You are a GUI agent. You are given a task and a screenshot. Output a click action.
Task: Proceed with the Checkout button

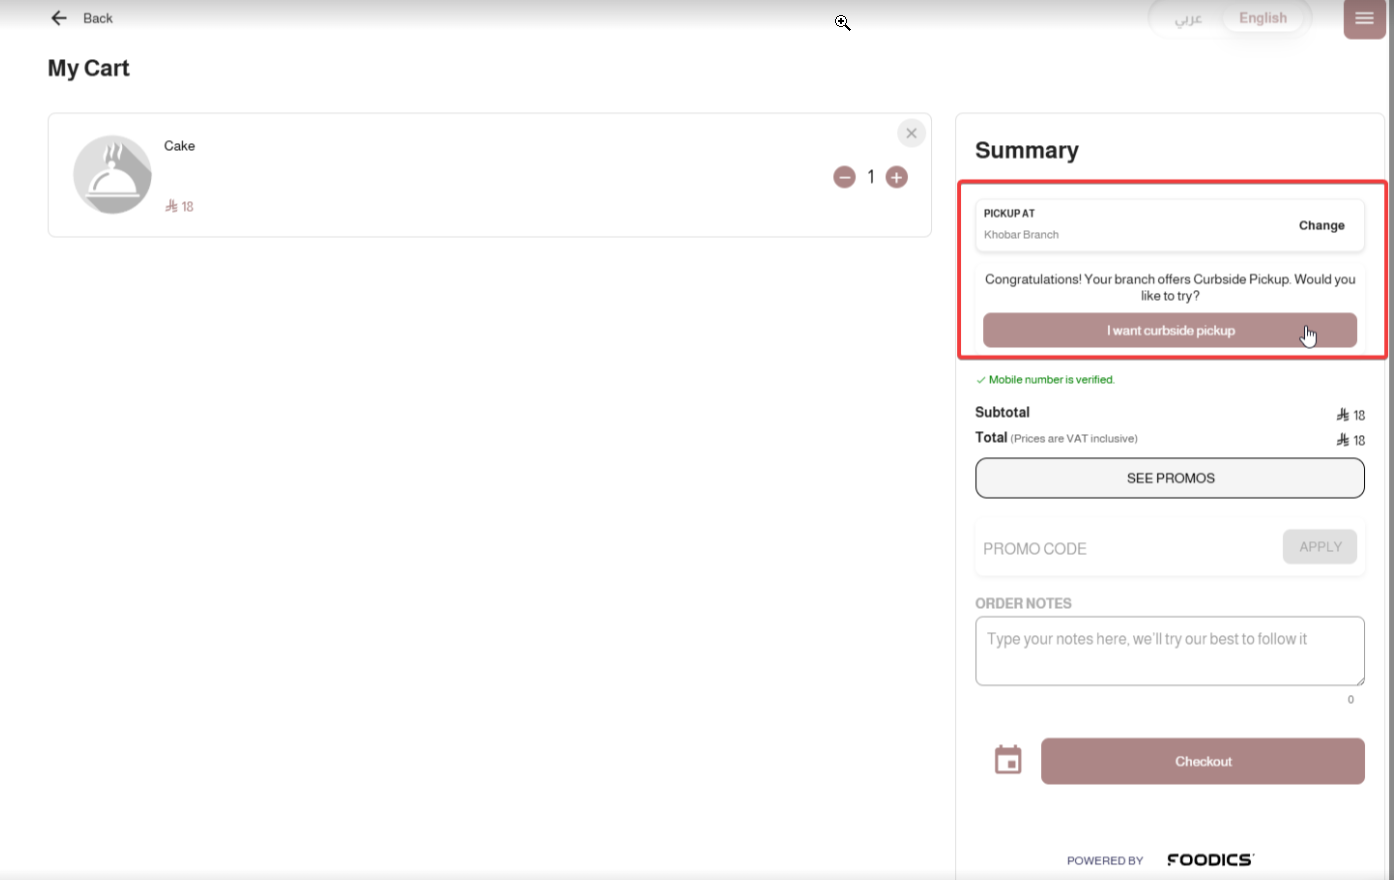(1202, 761)
